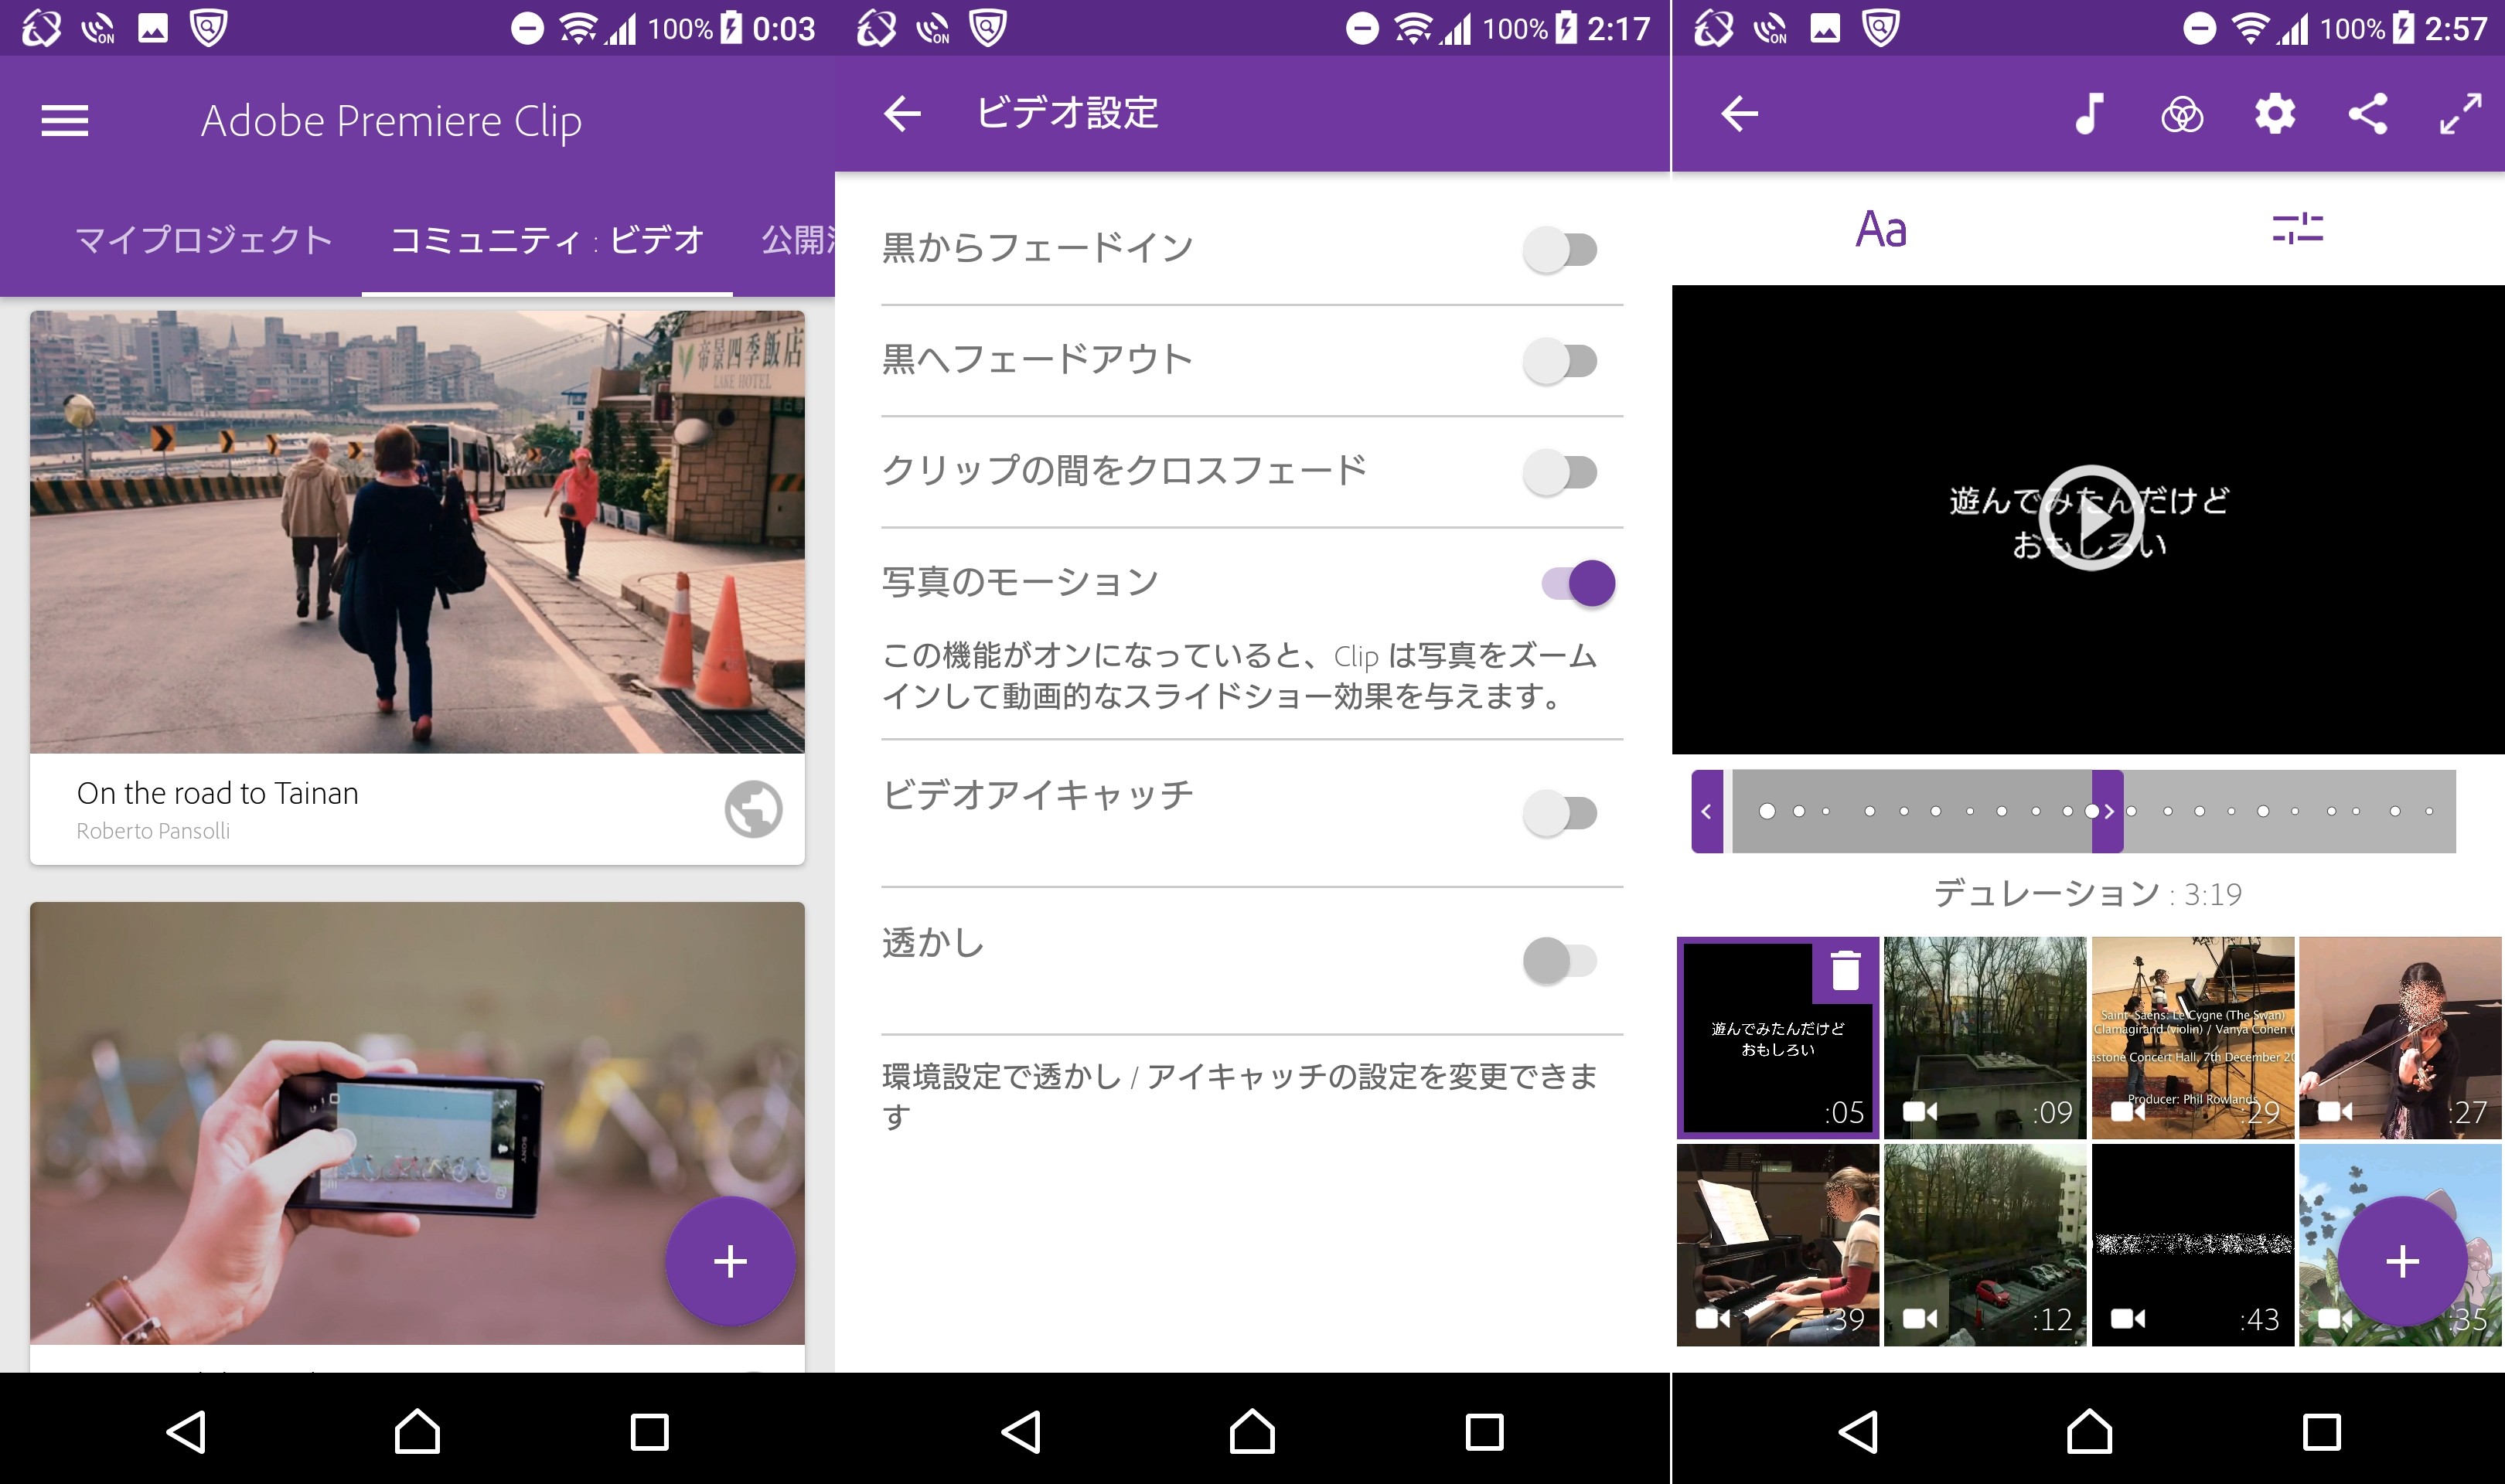Image resolution: width=2505 pixels, height=1484 pixels.
Task: Tap the share icon in editor toolbar
Action: pos(2367,114)
